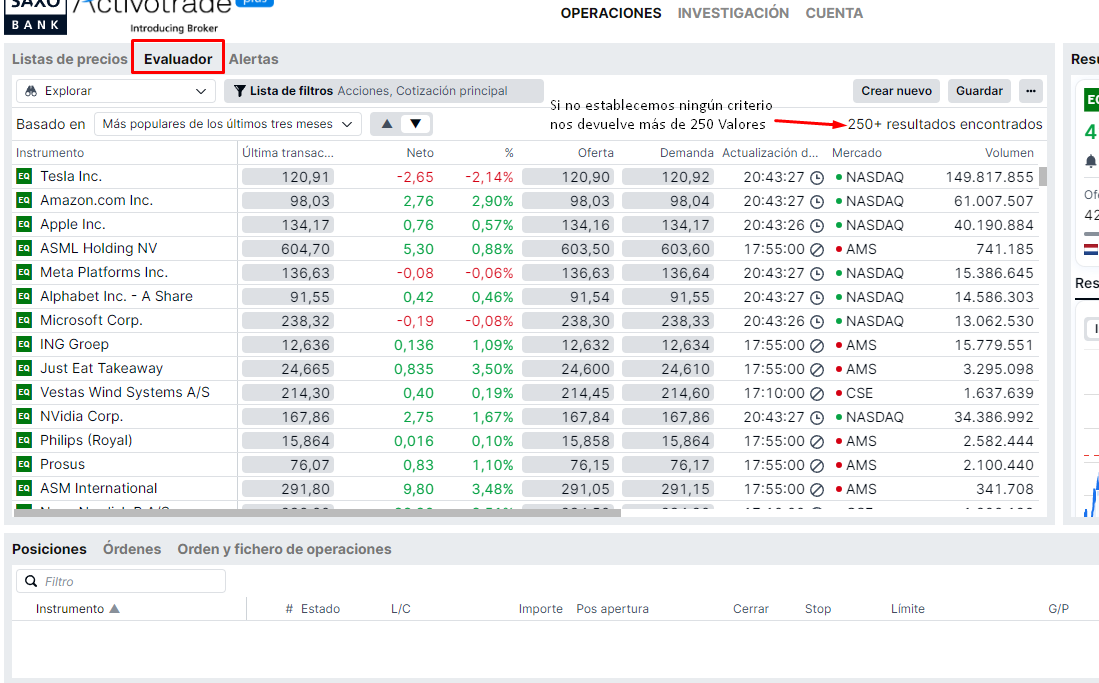1099x683 pixels.
Task: Click the Instrumento column header in screener
Action: tap(50, 153)
